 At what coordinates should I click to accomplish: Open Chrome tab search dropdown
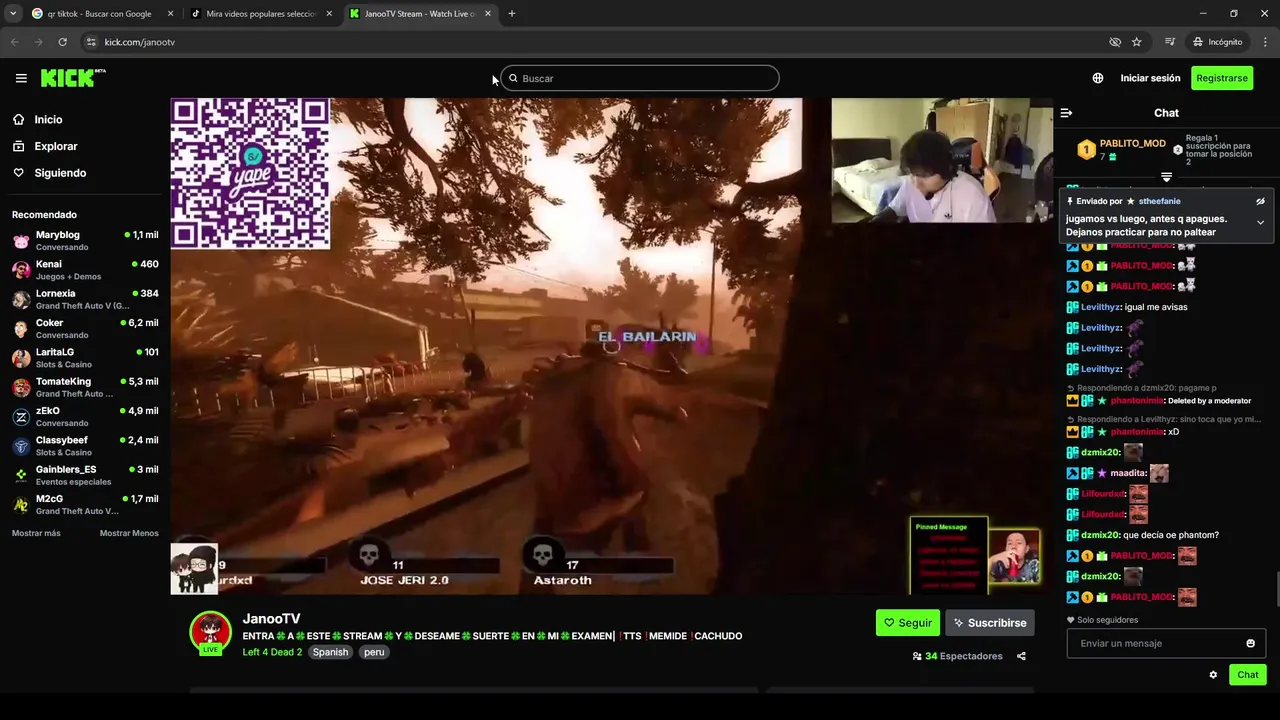tap(12, 14)
